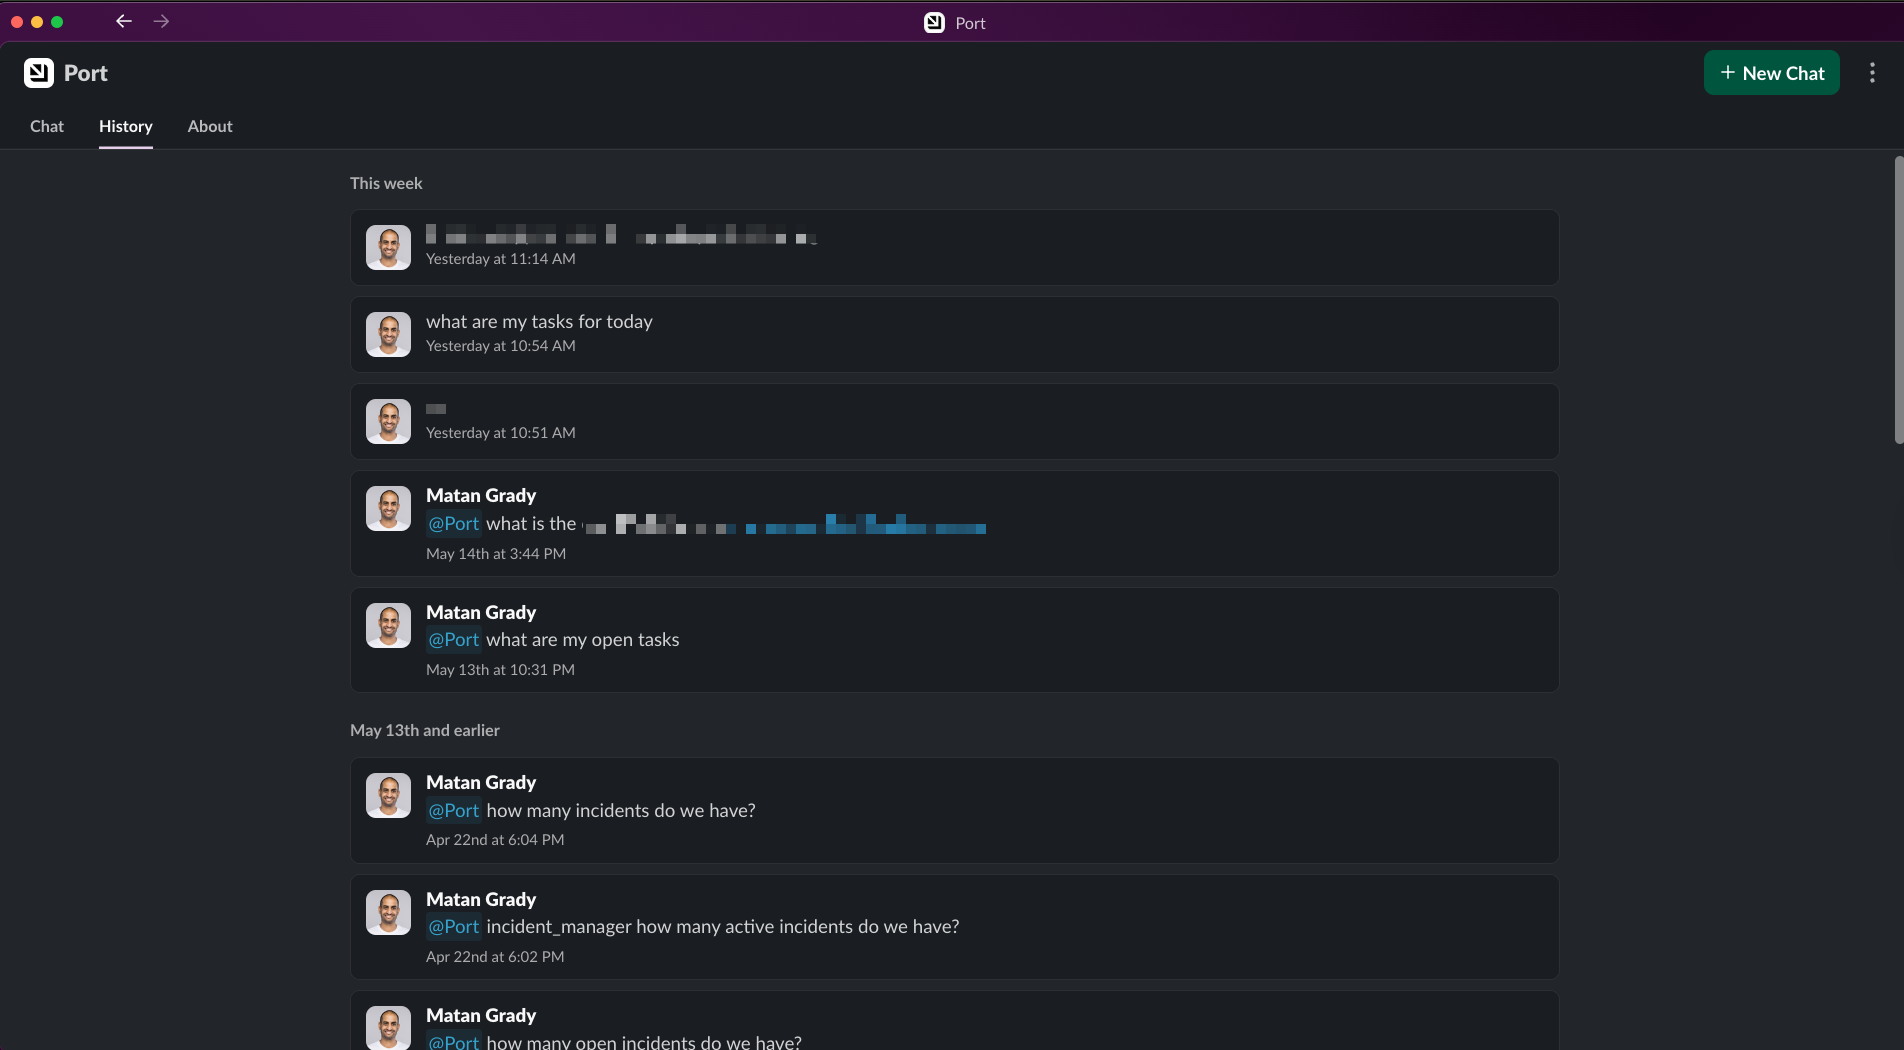Click the avatar beside 'what are my tasks for today'
1904x1050 pixels.
pyautogui.click(x=388, y=333)
